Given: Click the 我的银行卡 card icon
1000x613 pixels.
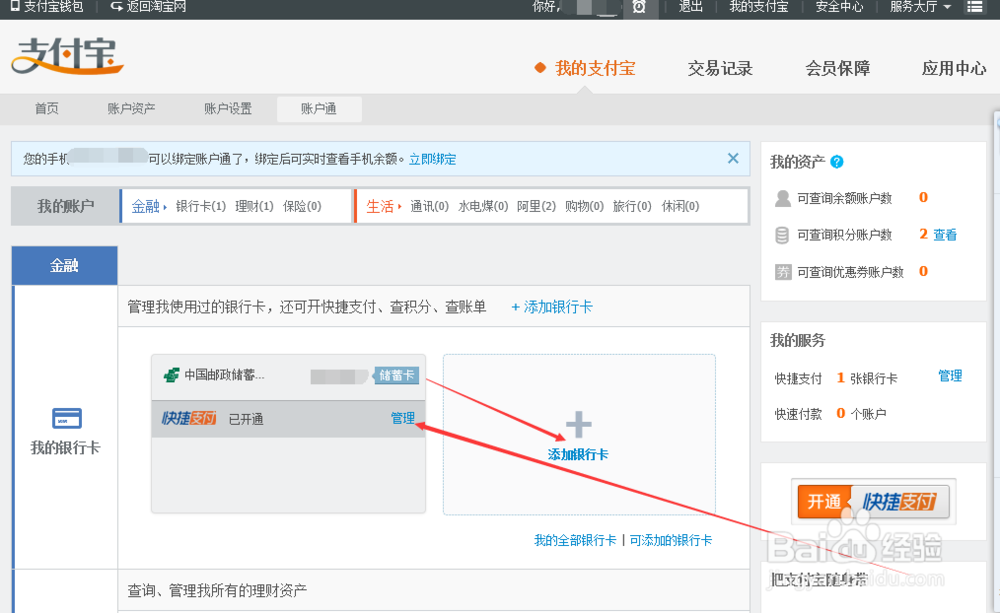Looking at the screenshot, I should click(x=67, y=418).
